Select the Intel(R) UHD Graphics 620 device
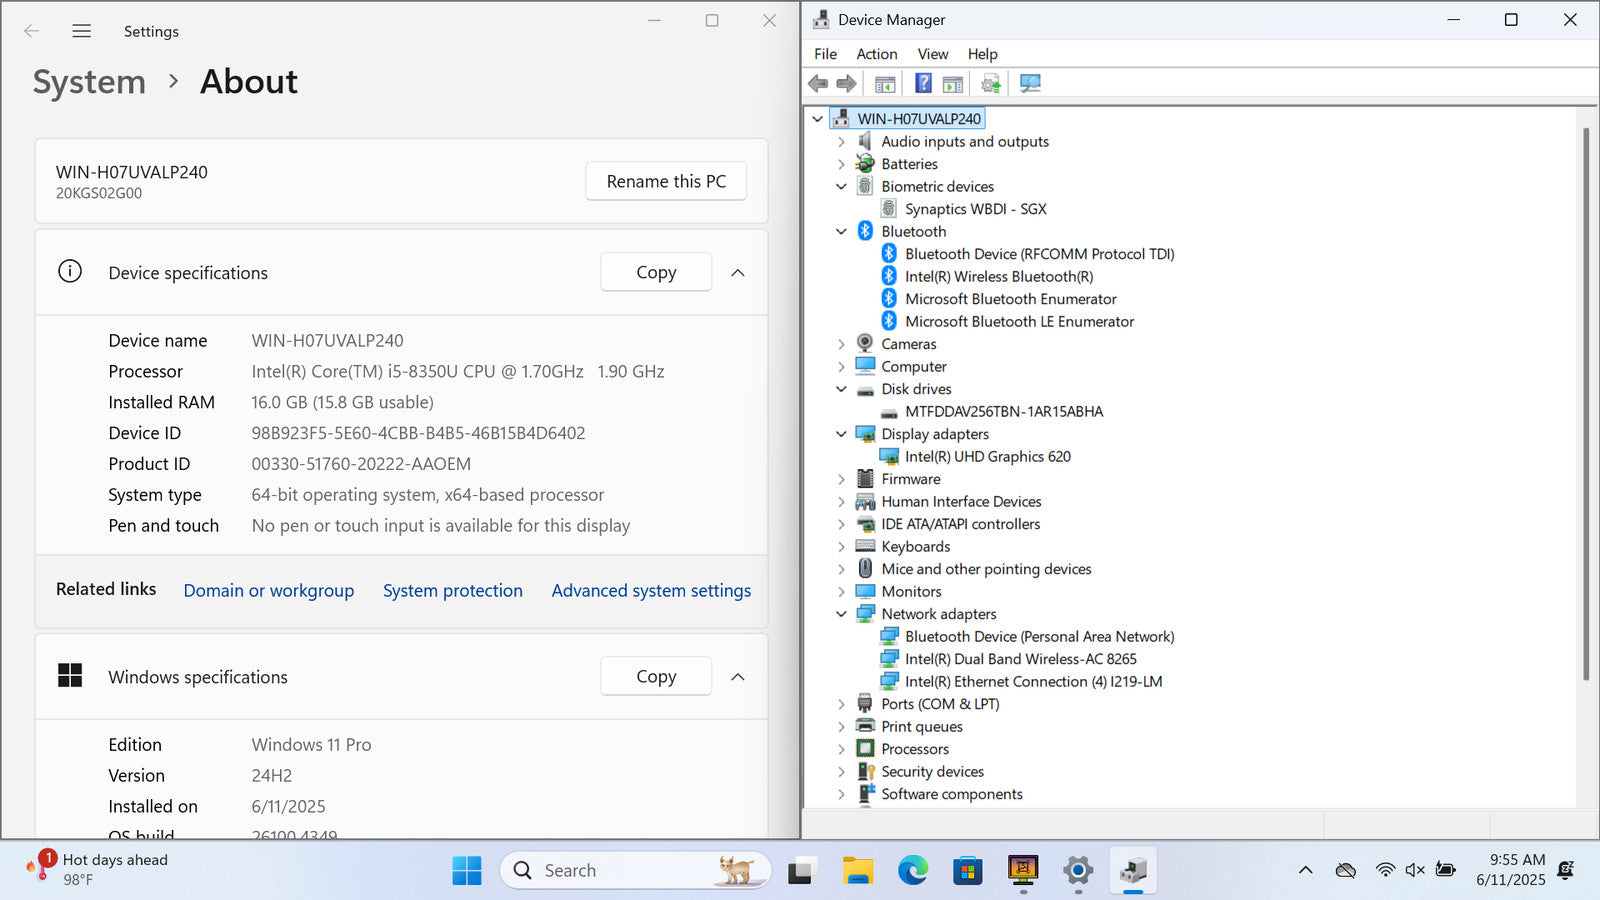 click(x=987, y=456)
